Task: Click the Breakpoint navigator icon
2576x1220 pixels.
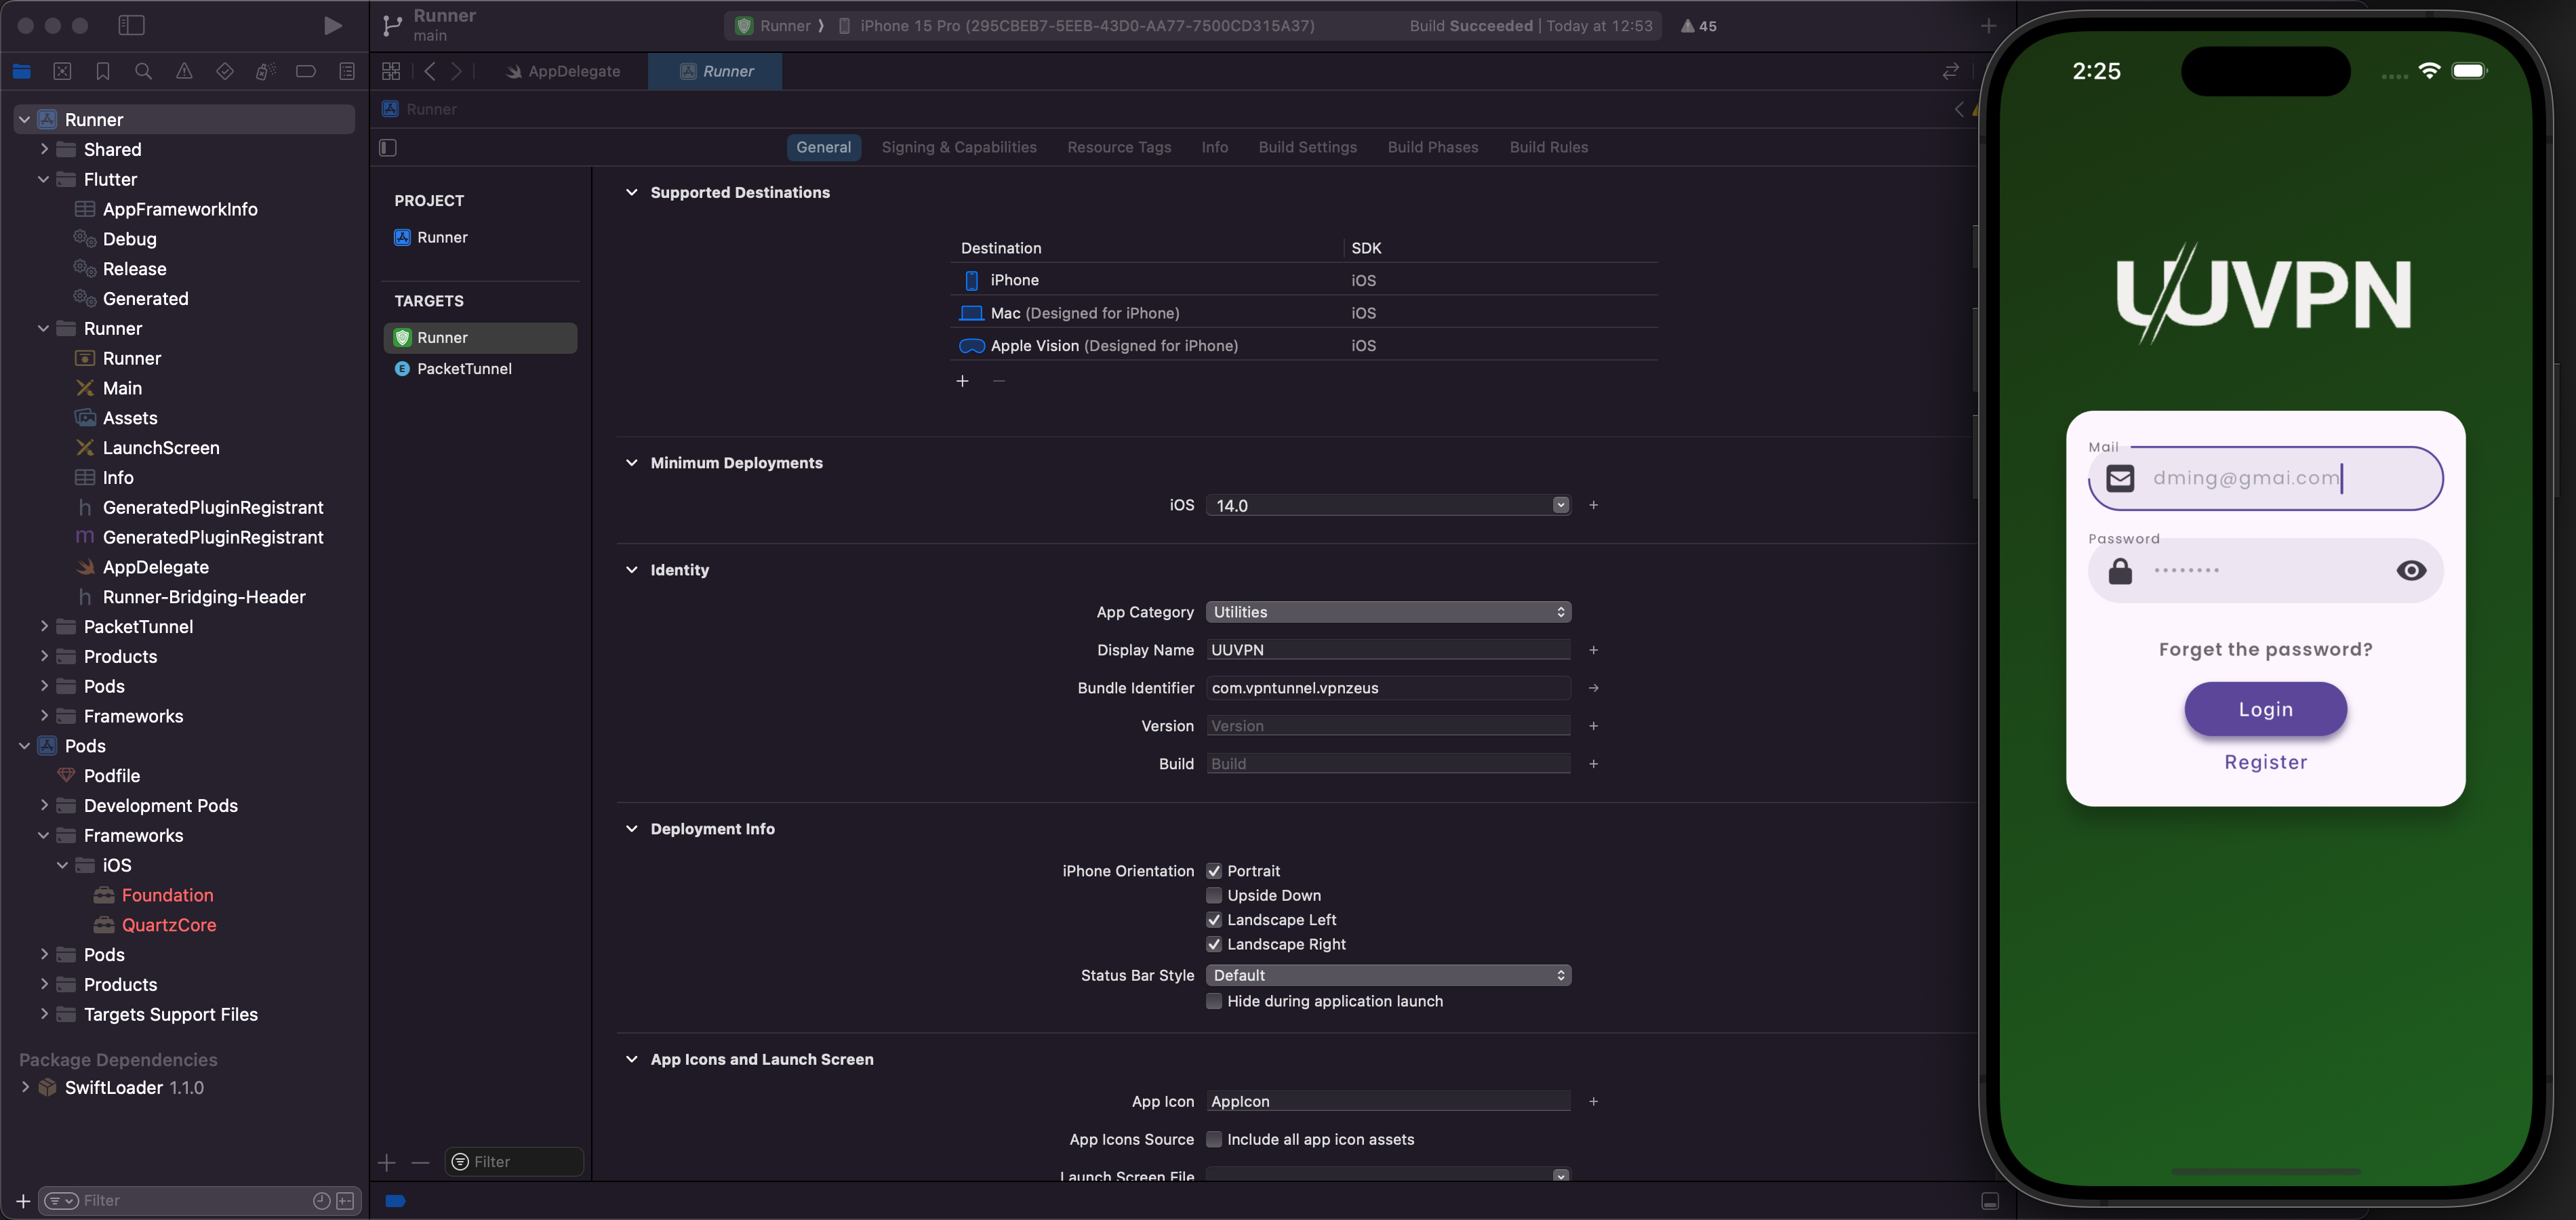Action: (306, 71)
